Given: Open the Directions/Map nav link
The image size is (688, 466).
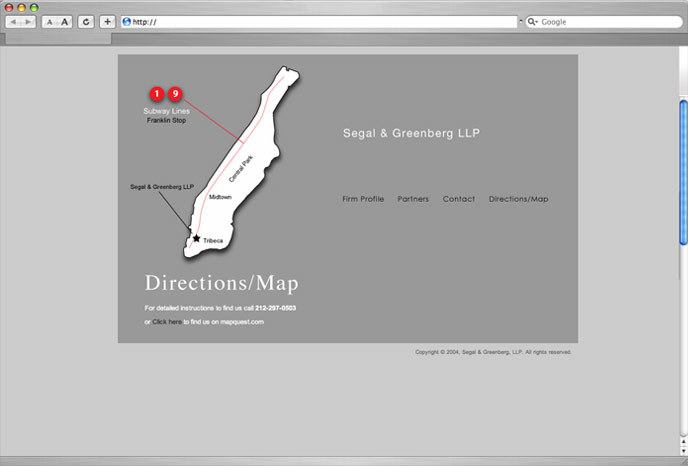Looking at the screenshot, I should (x=518, y=199).
